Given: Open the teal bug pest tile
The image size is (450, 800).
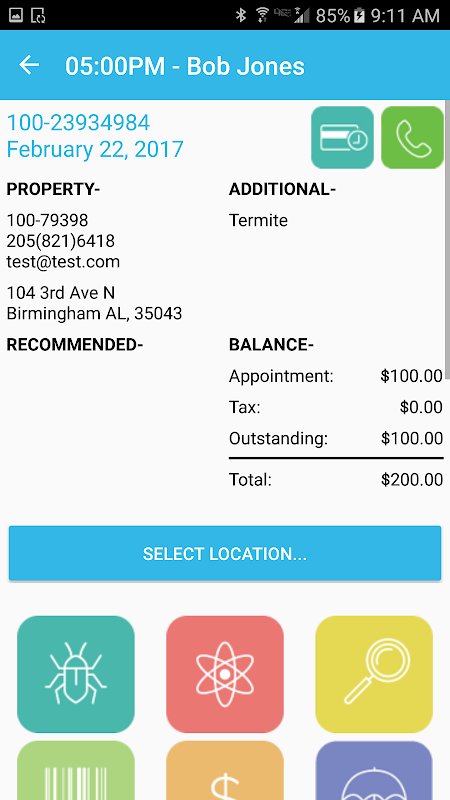Looking at the screenshot, I should pos(76,674).
